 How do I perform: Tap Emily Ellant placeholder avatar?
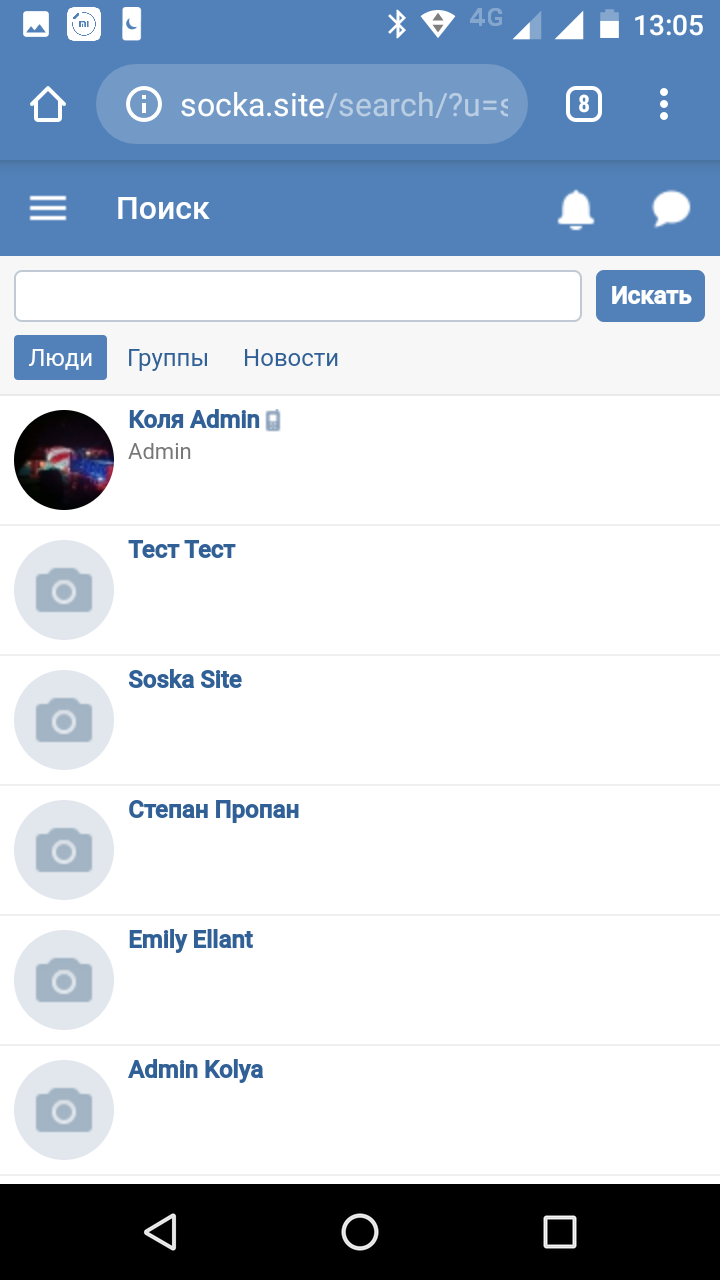point(64,980)
